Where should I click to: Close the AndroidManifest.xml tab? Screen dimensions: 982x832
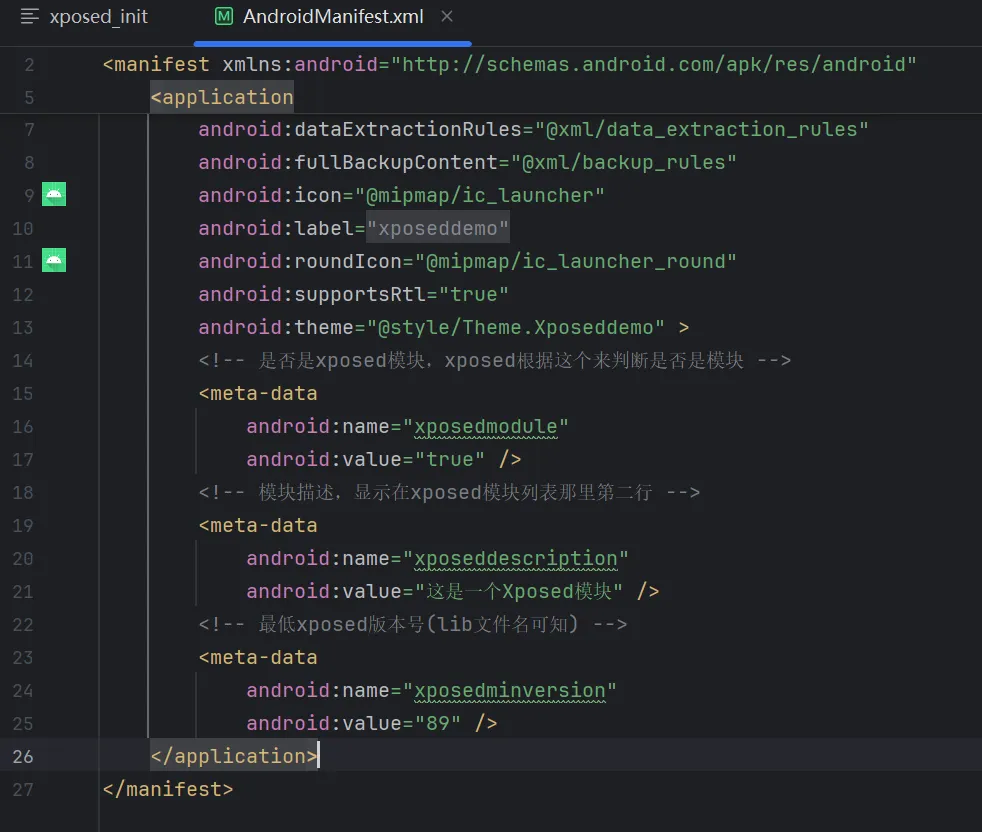(x=447, y=16)
